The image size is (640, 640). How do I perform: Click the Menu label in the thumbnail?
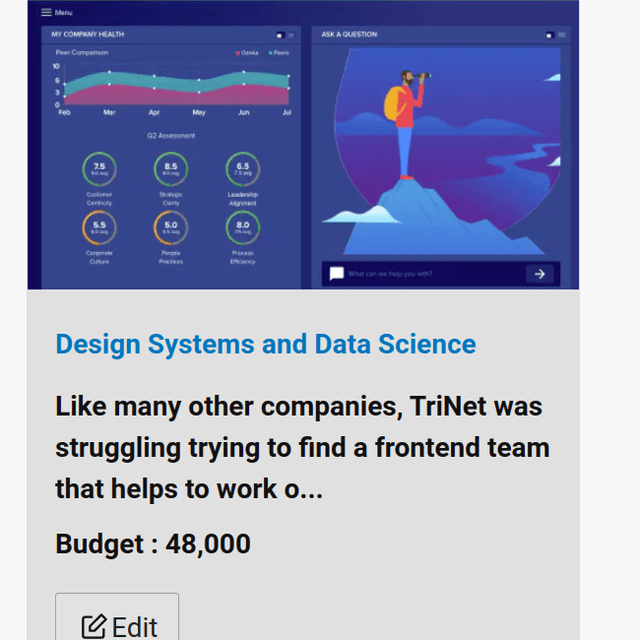[x=63, y=13]
